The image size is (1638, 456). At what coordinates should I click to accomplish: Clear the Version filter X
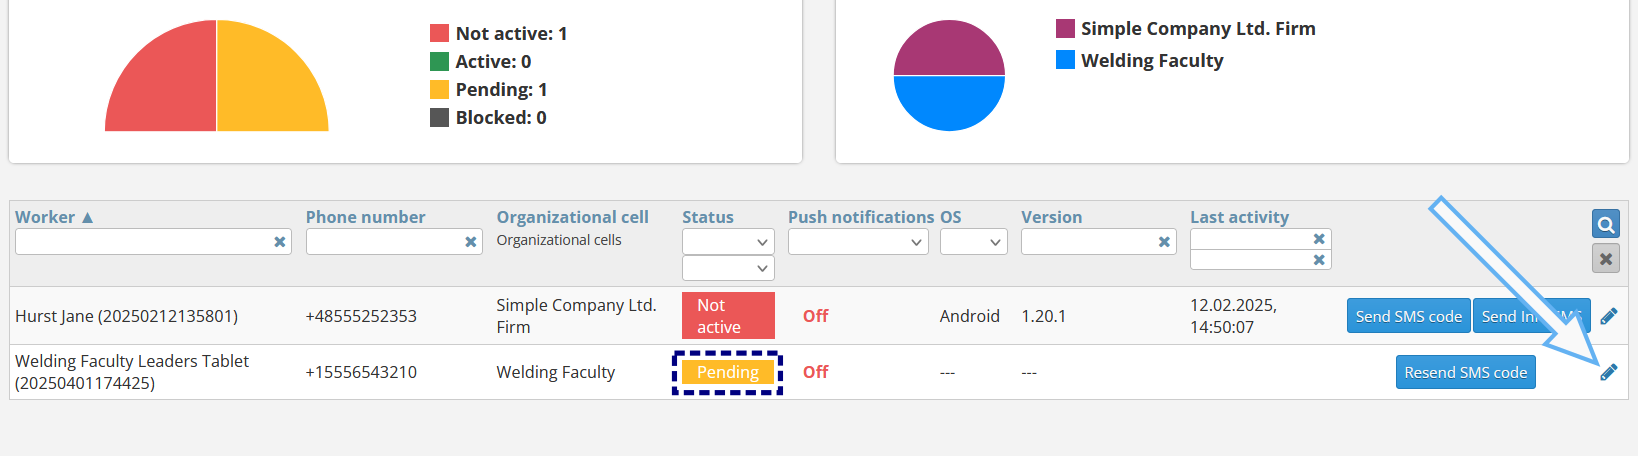[x=1164, y=242]
